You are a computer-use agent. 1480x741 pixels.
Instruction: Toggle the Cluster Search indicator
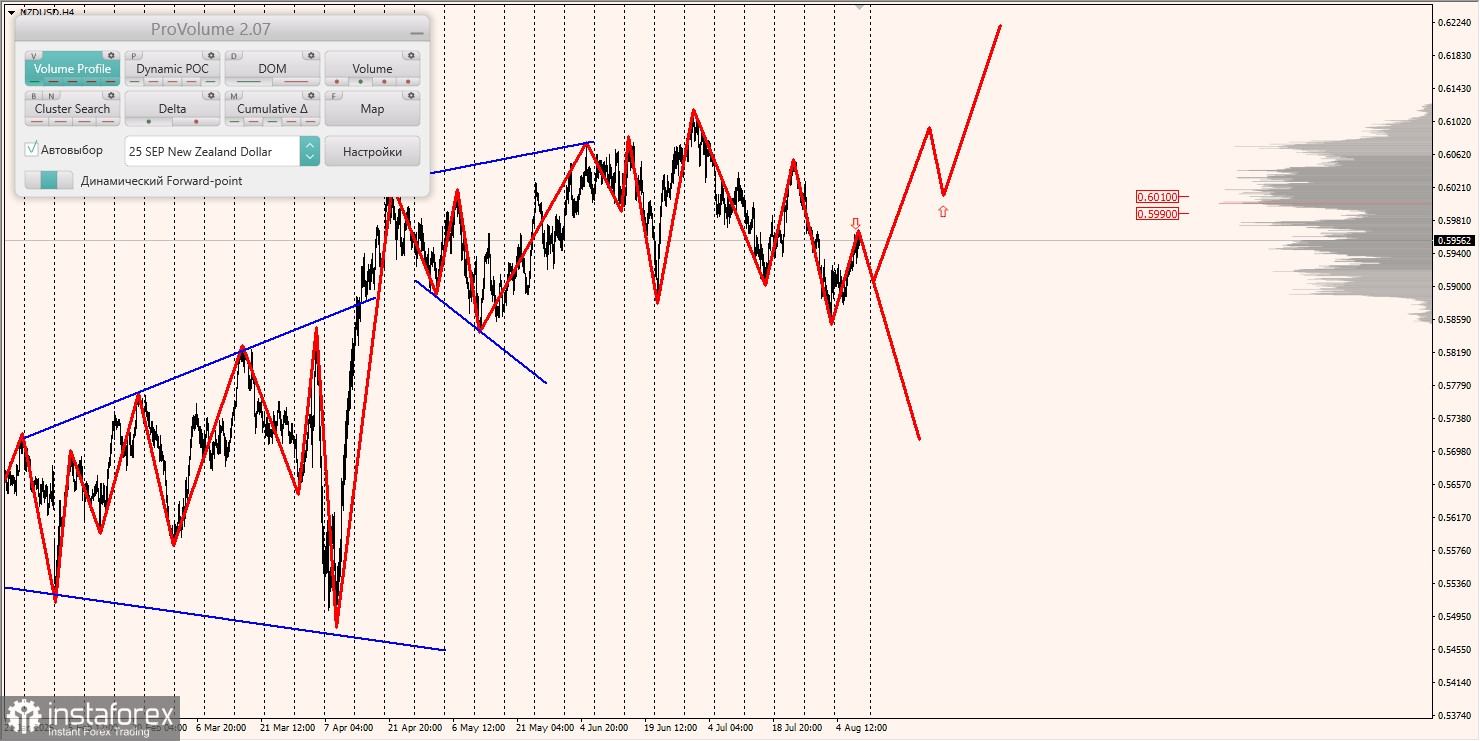tap(72, 109)
